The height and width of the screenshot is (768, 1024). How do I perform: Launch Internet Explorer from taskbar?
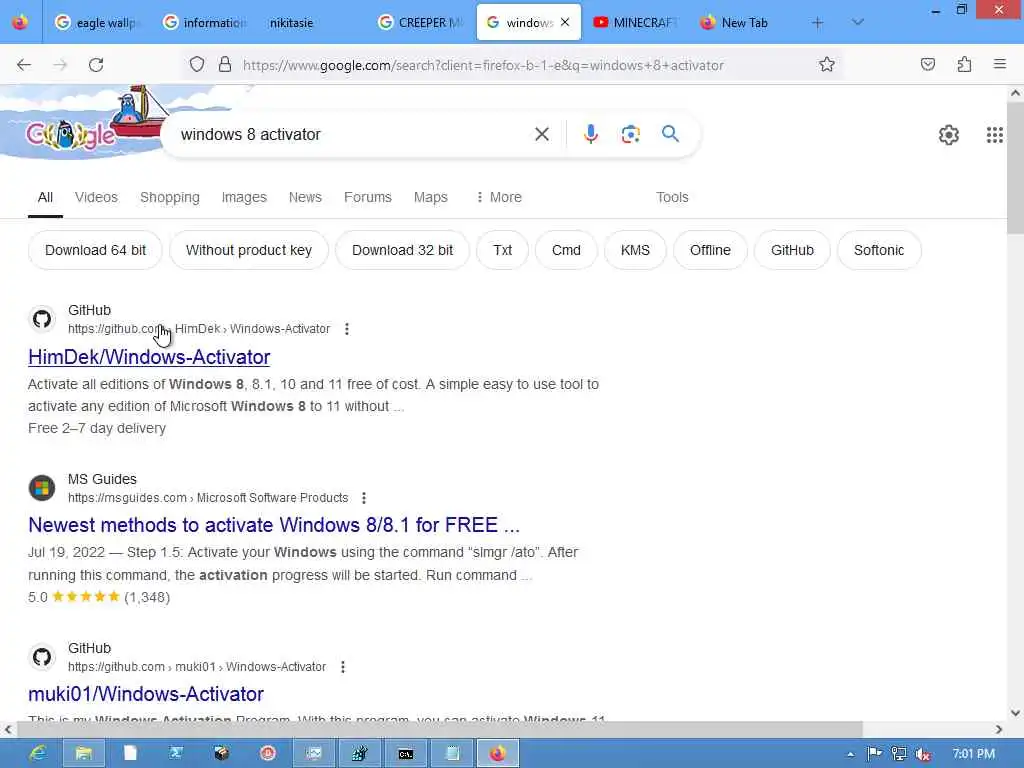[x=38, y=754]
